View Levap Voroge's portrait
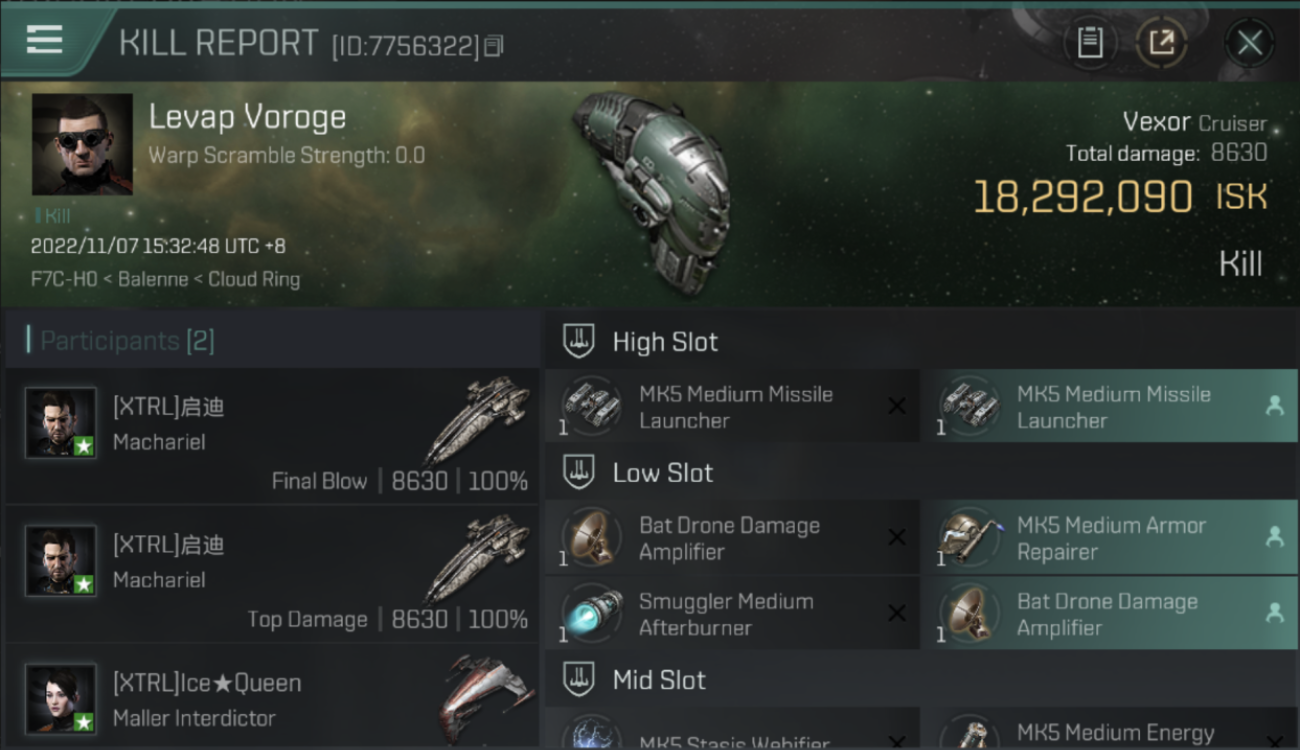 82,144
